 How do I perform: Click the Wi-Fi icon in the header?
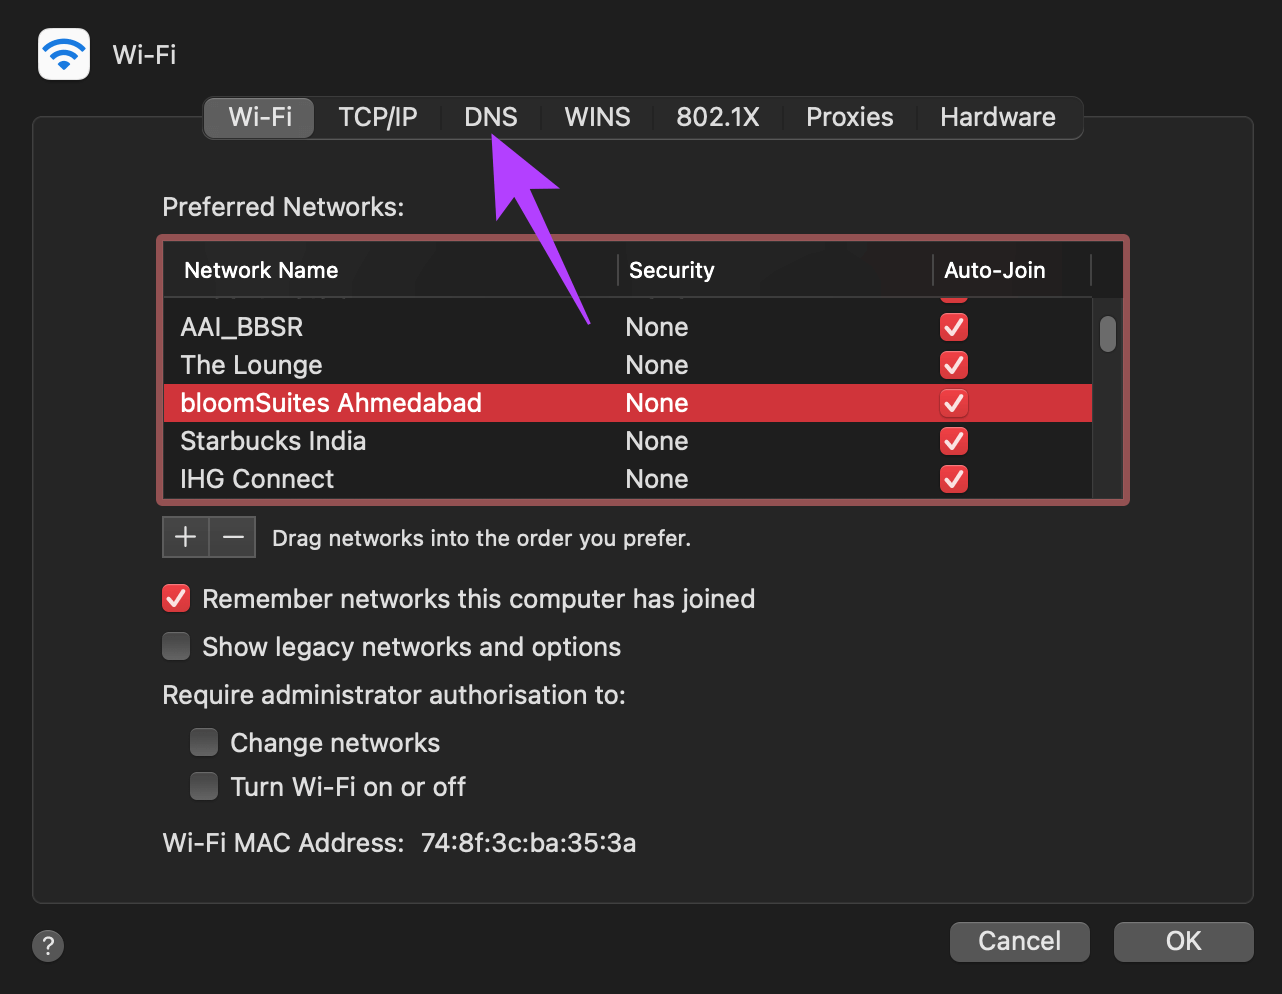click(x=64, y=54)
